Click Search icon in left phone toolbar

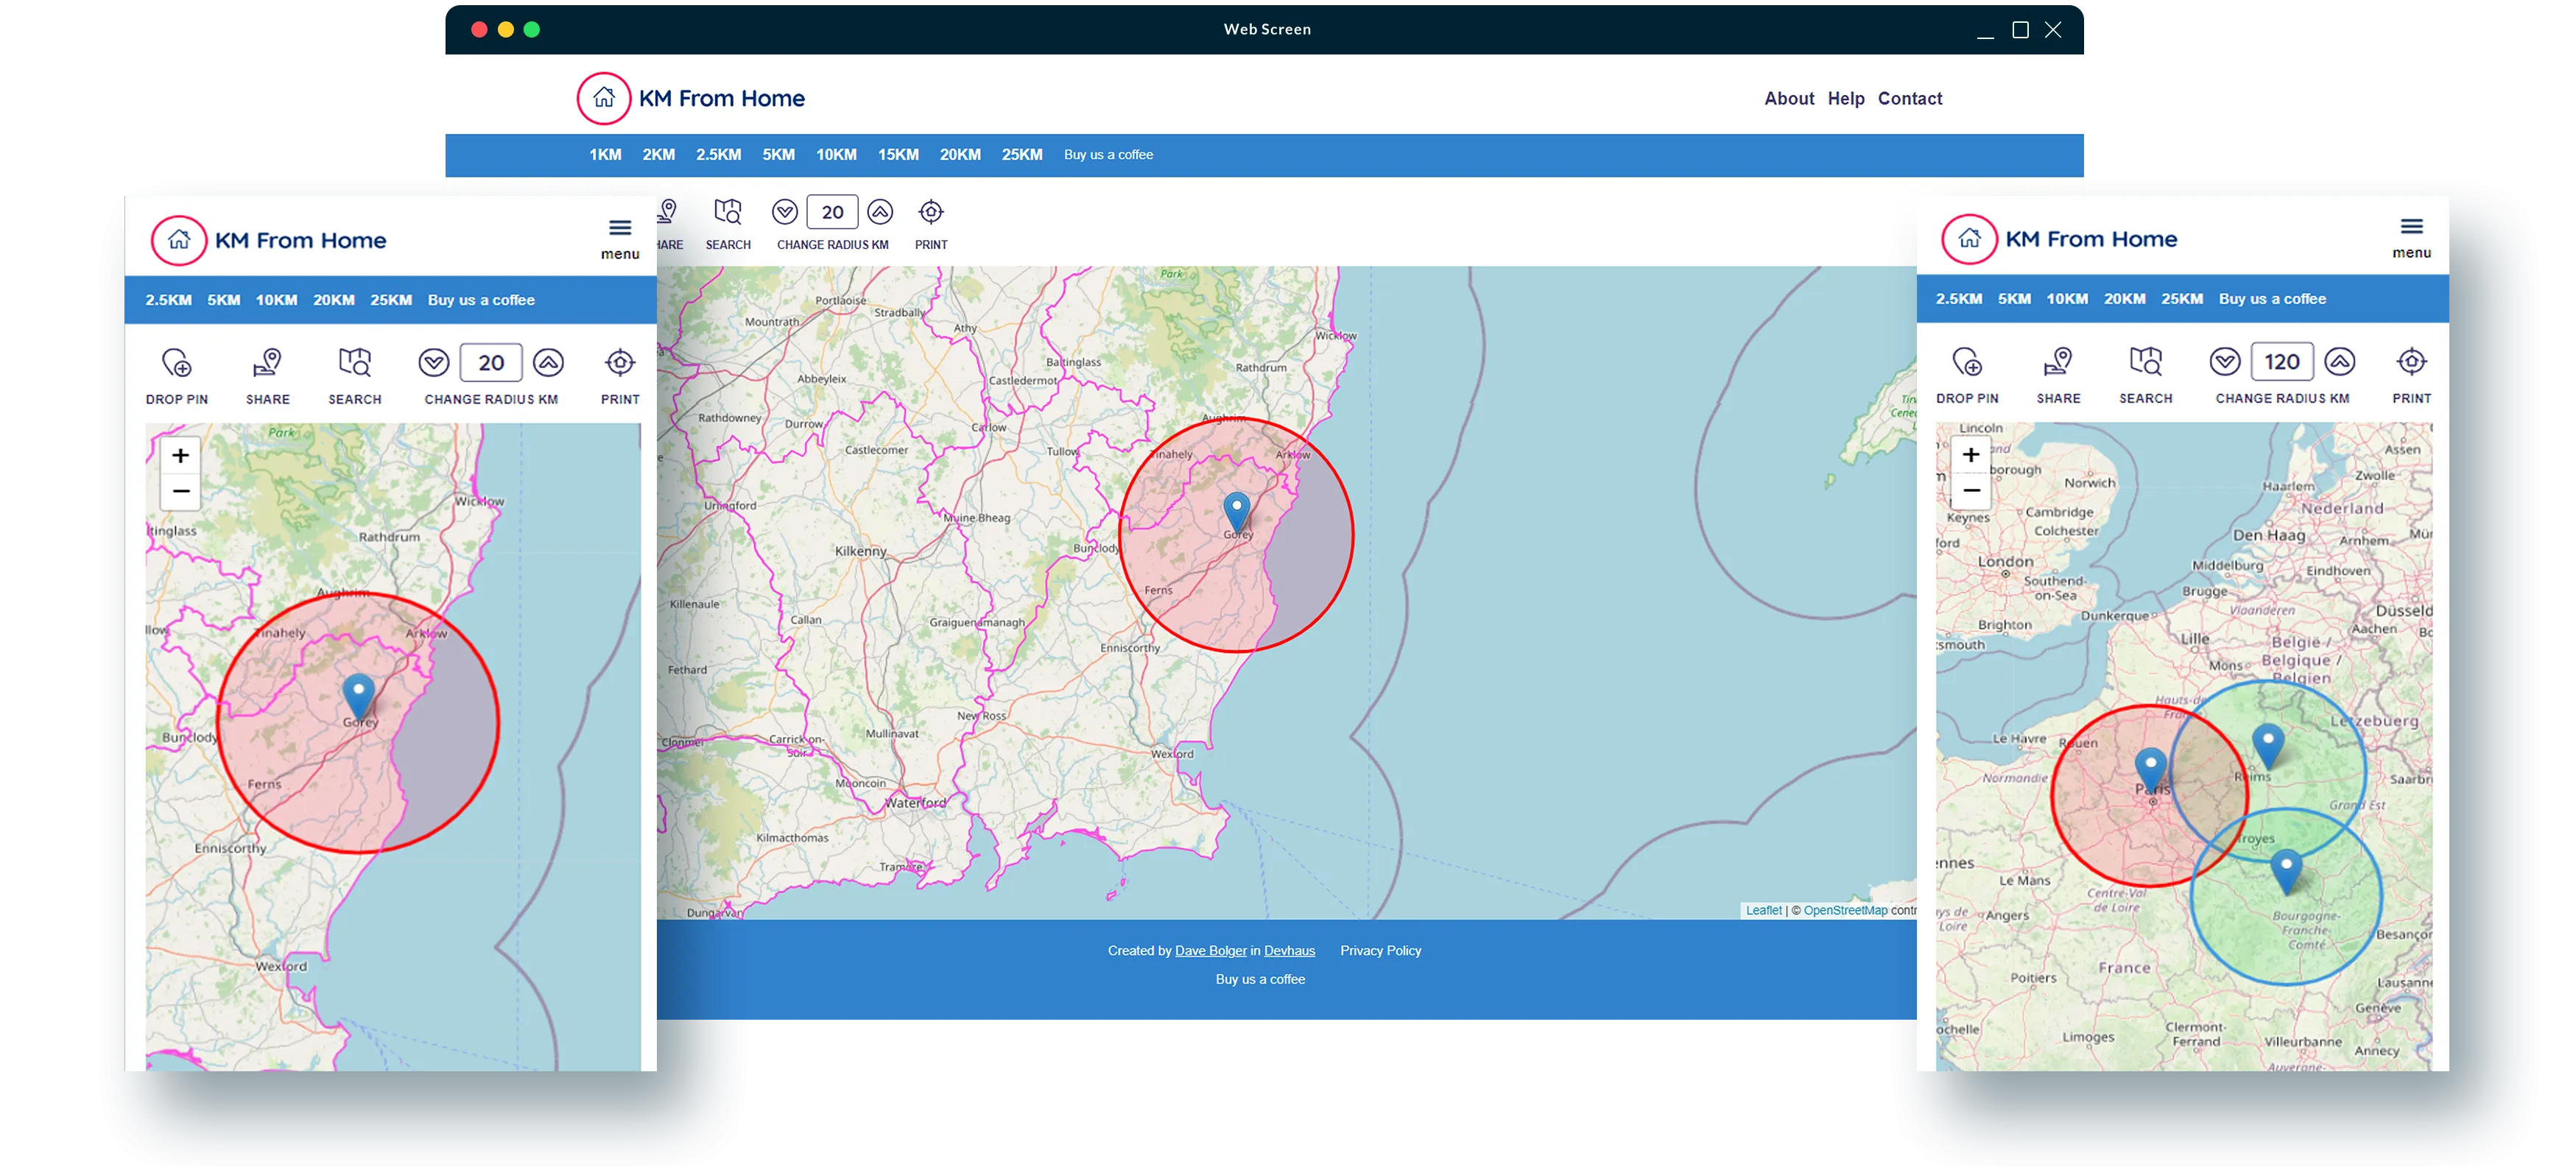pos(355,363)
